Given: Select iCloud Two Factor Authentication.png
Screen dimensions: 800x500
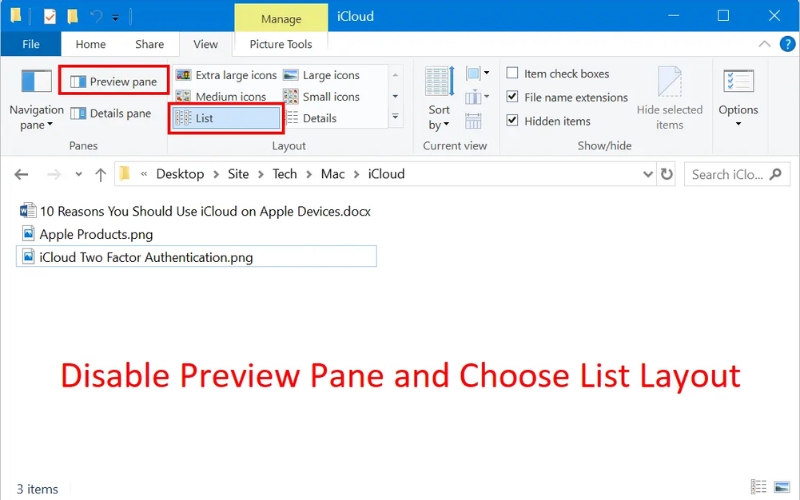Looking at the screenshot, I should click(x=196, y=257).
